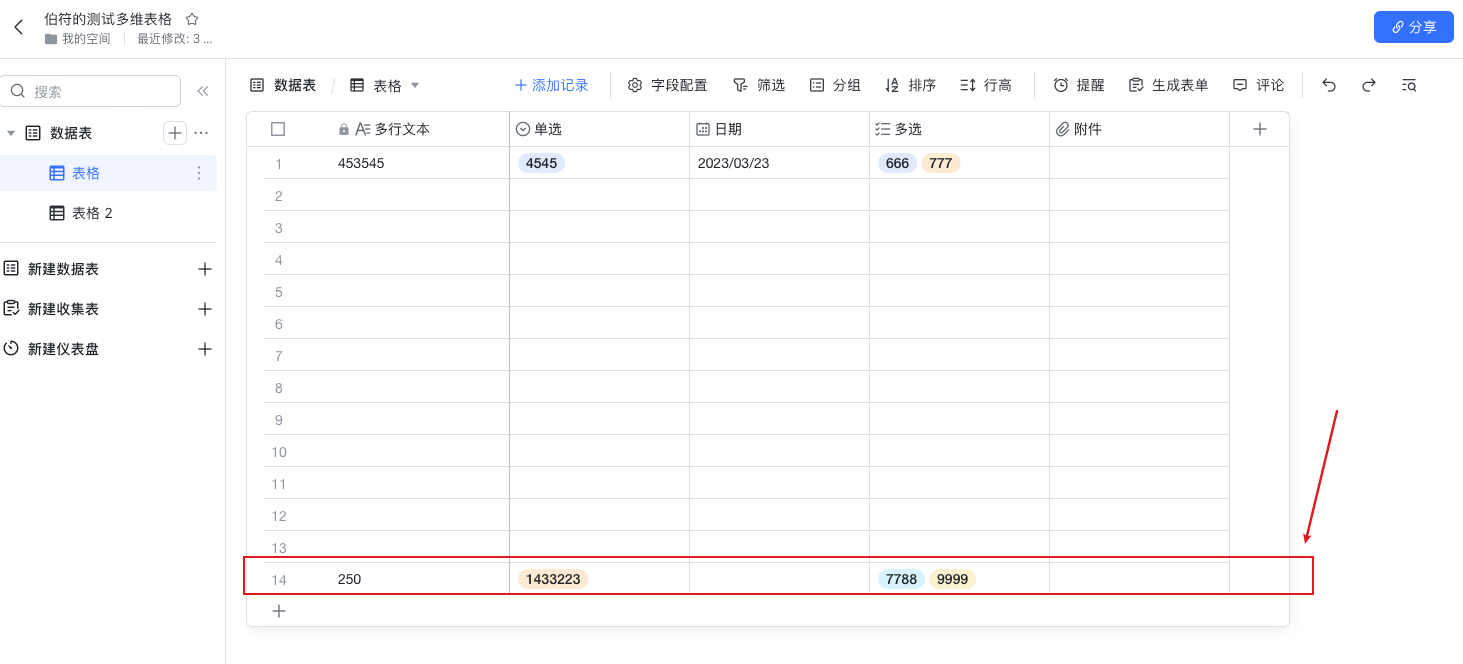
Task: Open the 筛选 filter menu
Action: (x=759, y=85)
